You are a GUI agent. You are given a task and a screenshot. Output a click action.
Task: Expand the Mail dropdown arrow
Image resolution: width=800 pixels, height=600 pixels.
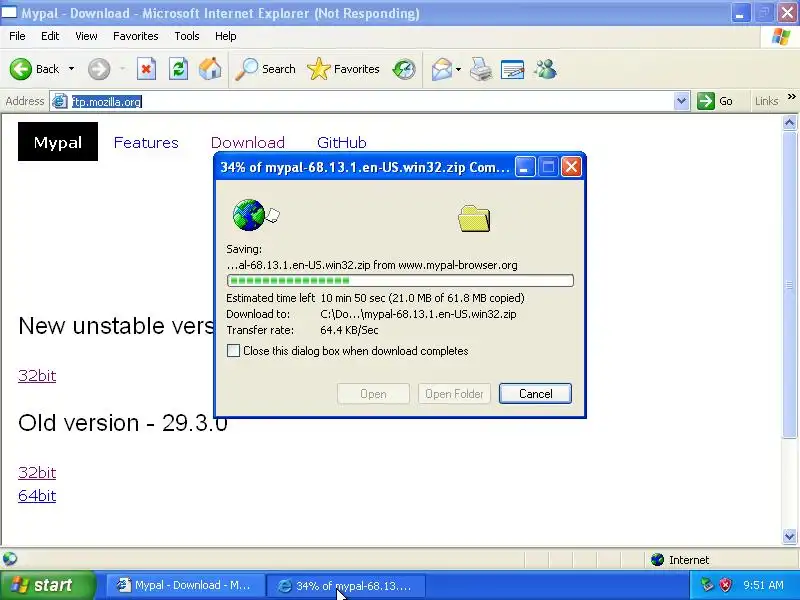458,69
